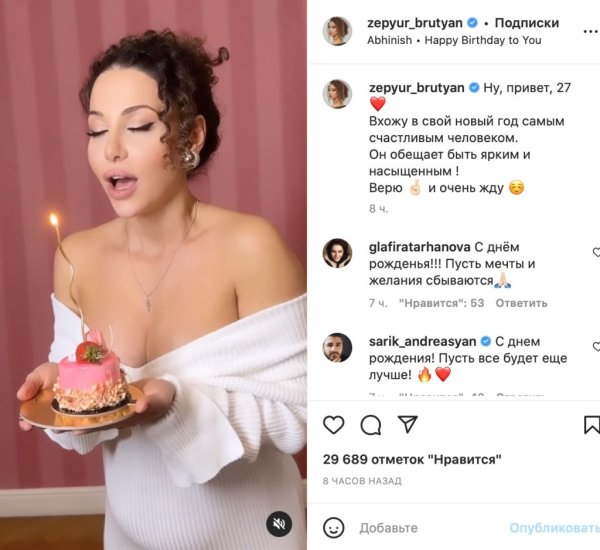This screenshot has width=600, height=550.
Task: Open zepyur_brutyan profile from header username
Action: [x=415, y=23]
